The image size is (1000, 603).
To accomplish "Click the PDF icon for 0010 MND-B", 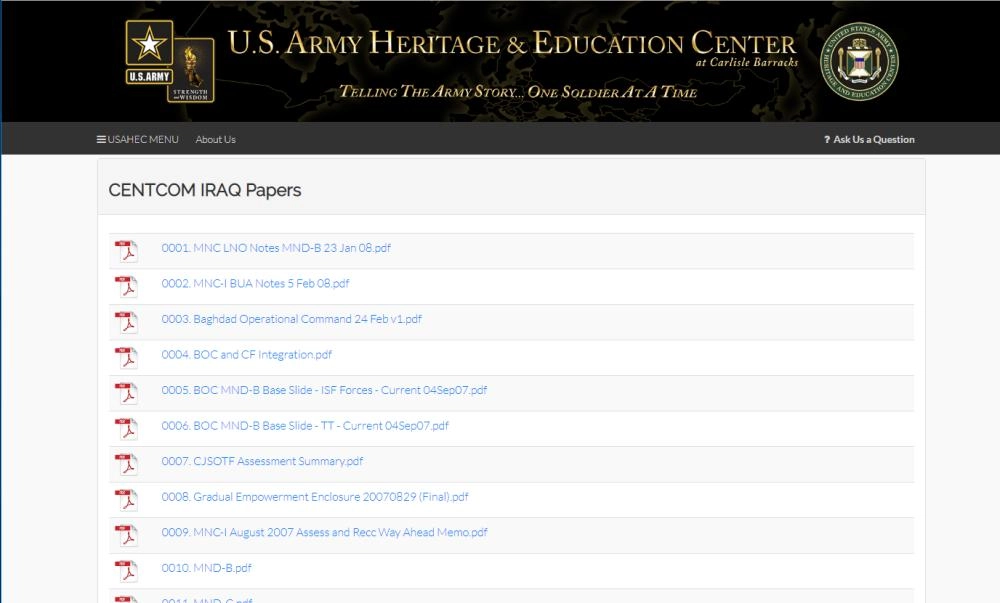I will [126, 570].
